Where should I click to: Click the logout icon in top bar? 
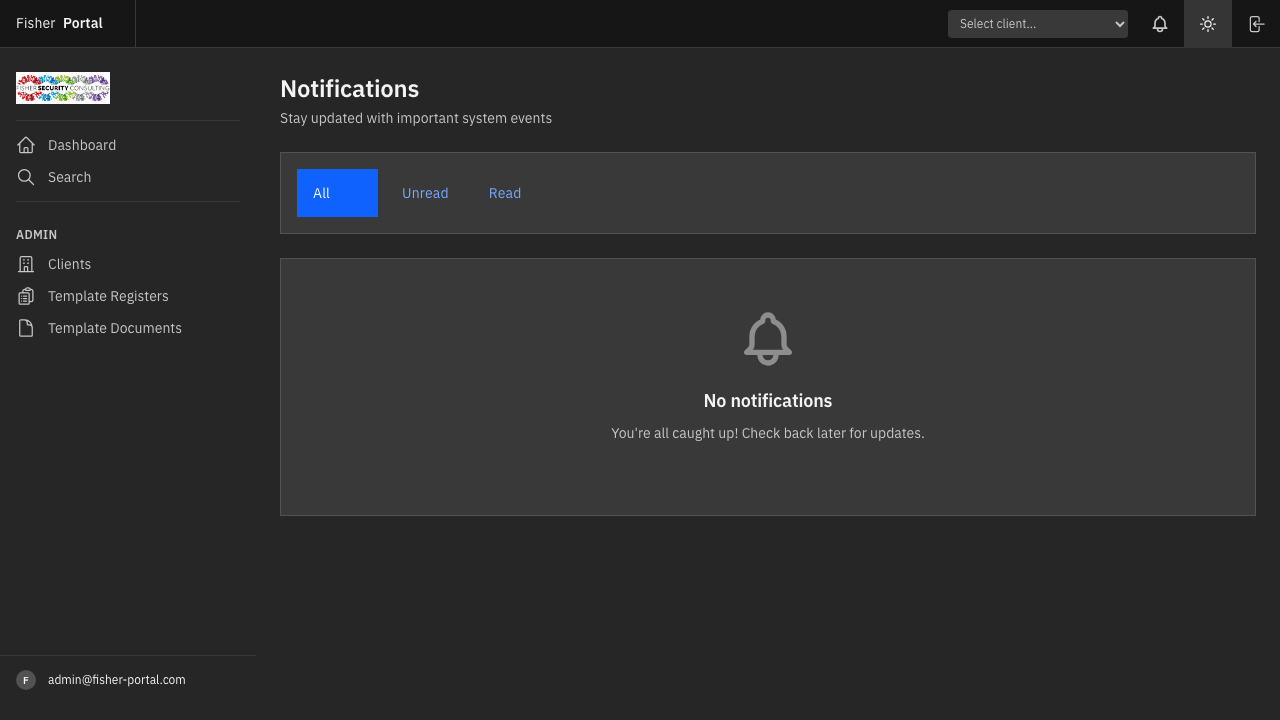tap(1256, 23)
